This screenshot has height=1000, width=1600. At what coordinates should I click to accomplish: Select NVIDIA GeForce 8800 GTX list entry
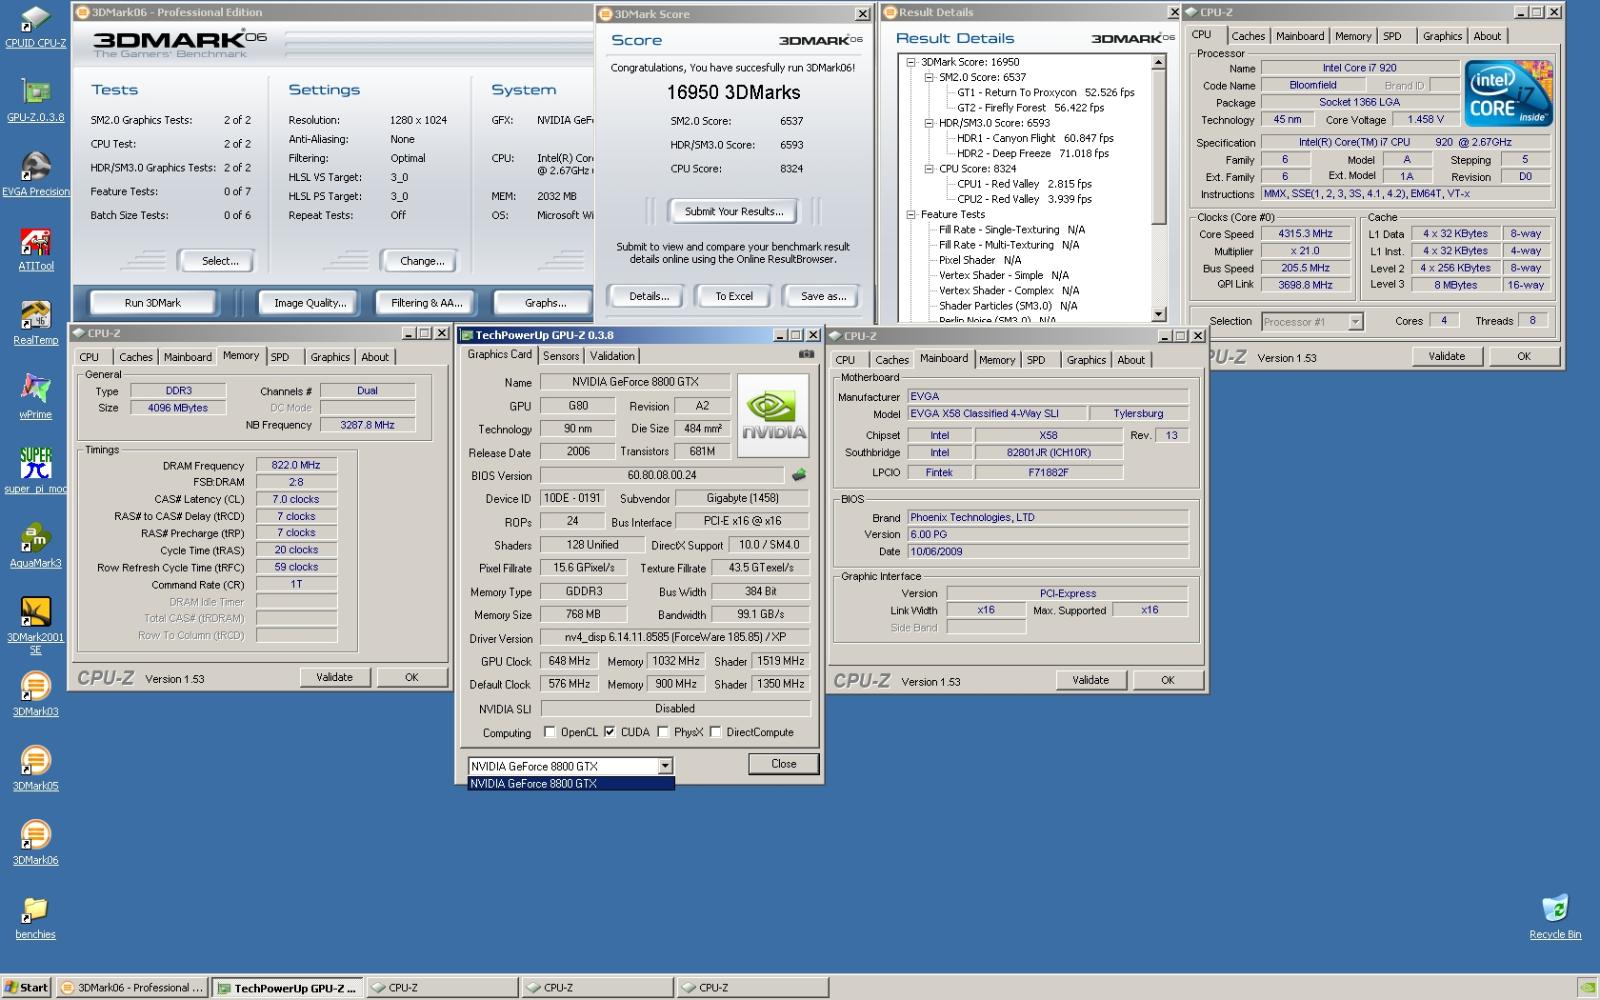pyautogui.click(x=571, y=784)
